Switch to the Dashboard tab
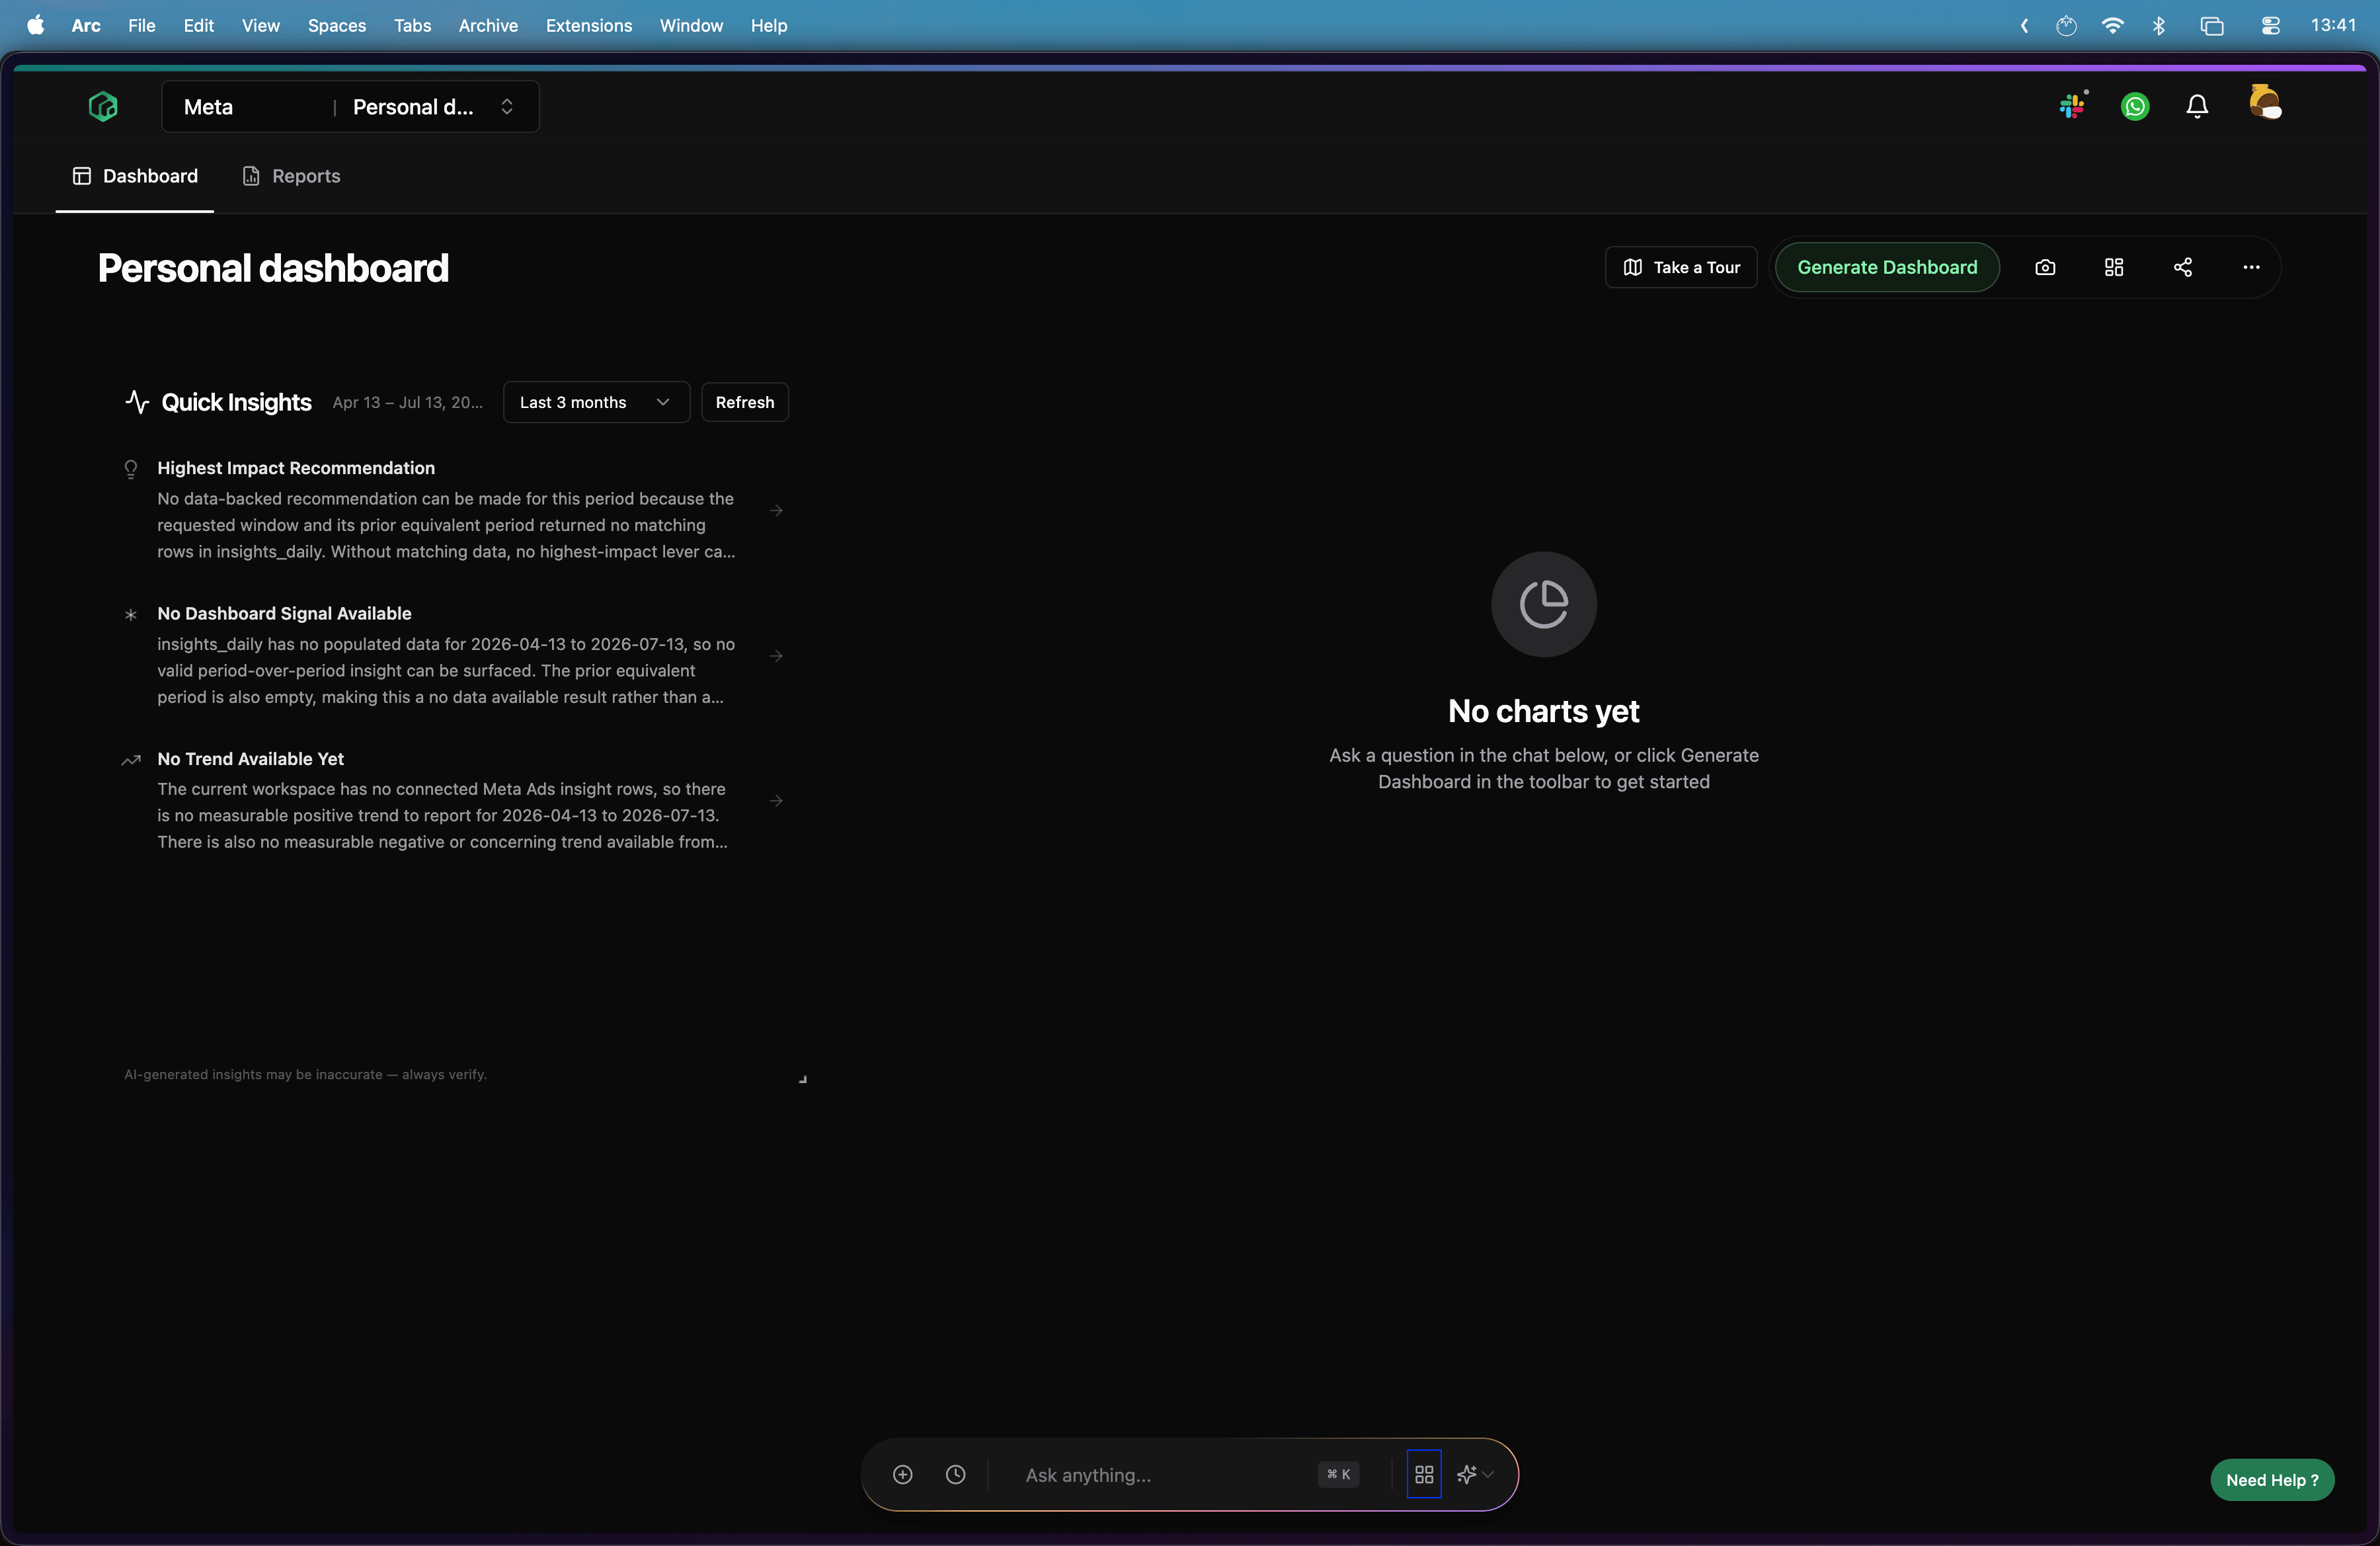Screen dimensions: 2380x1546 135,176
